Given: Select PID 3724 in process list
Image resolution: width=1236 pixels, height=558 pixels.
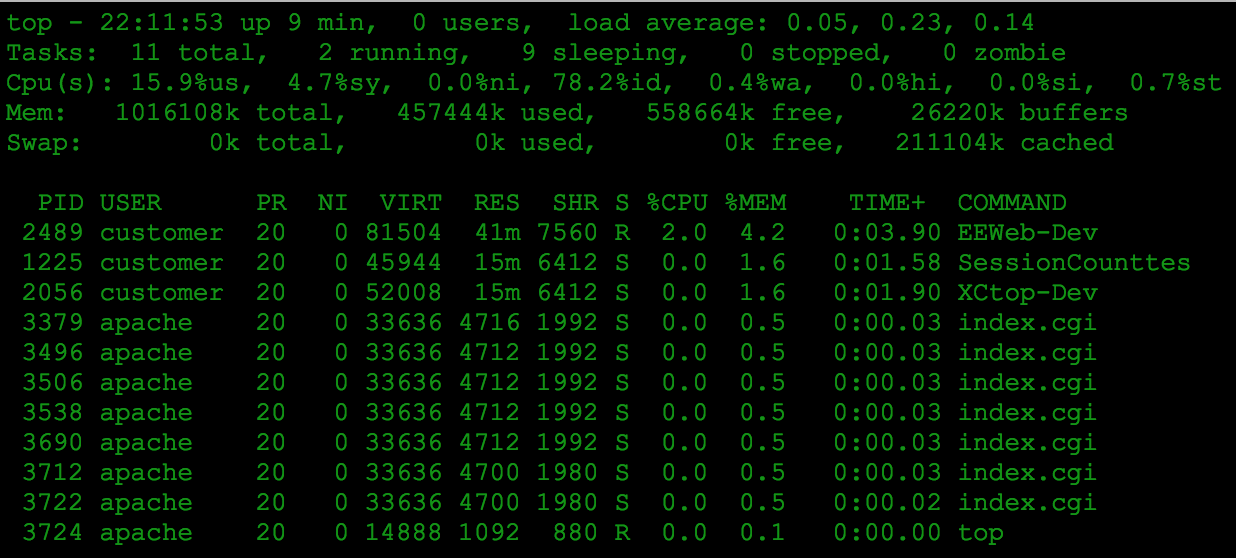Looking at the screenshot, I should pyautogui.click(x=53, y=532).
